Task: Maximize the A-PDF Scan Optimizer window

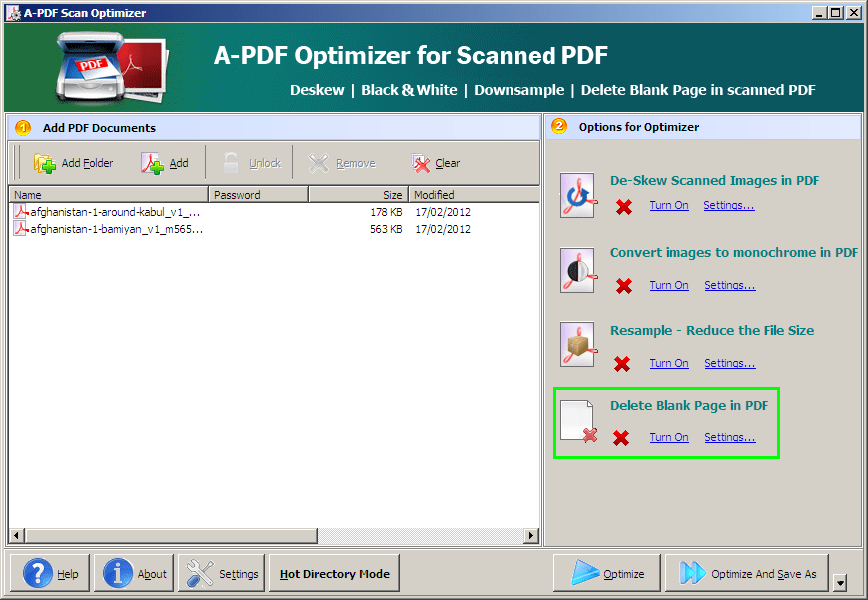Action: point(836,13)
